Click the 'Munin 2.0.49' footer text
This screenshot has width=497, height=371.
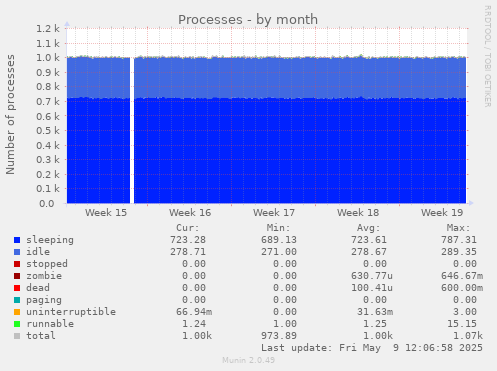(248, 360)
